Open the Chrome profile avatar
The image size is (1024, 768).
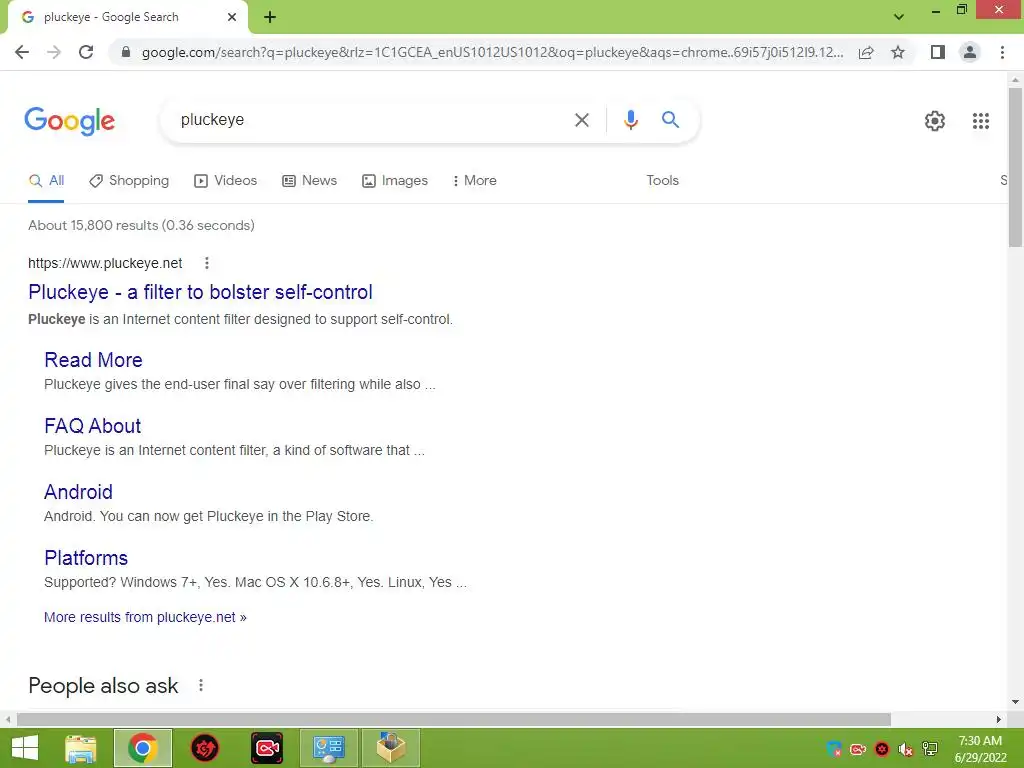click(970, 52)
